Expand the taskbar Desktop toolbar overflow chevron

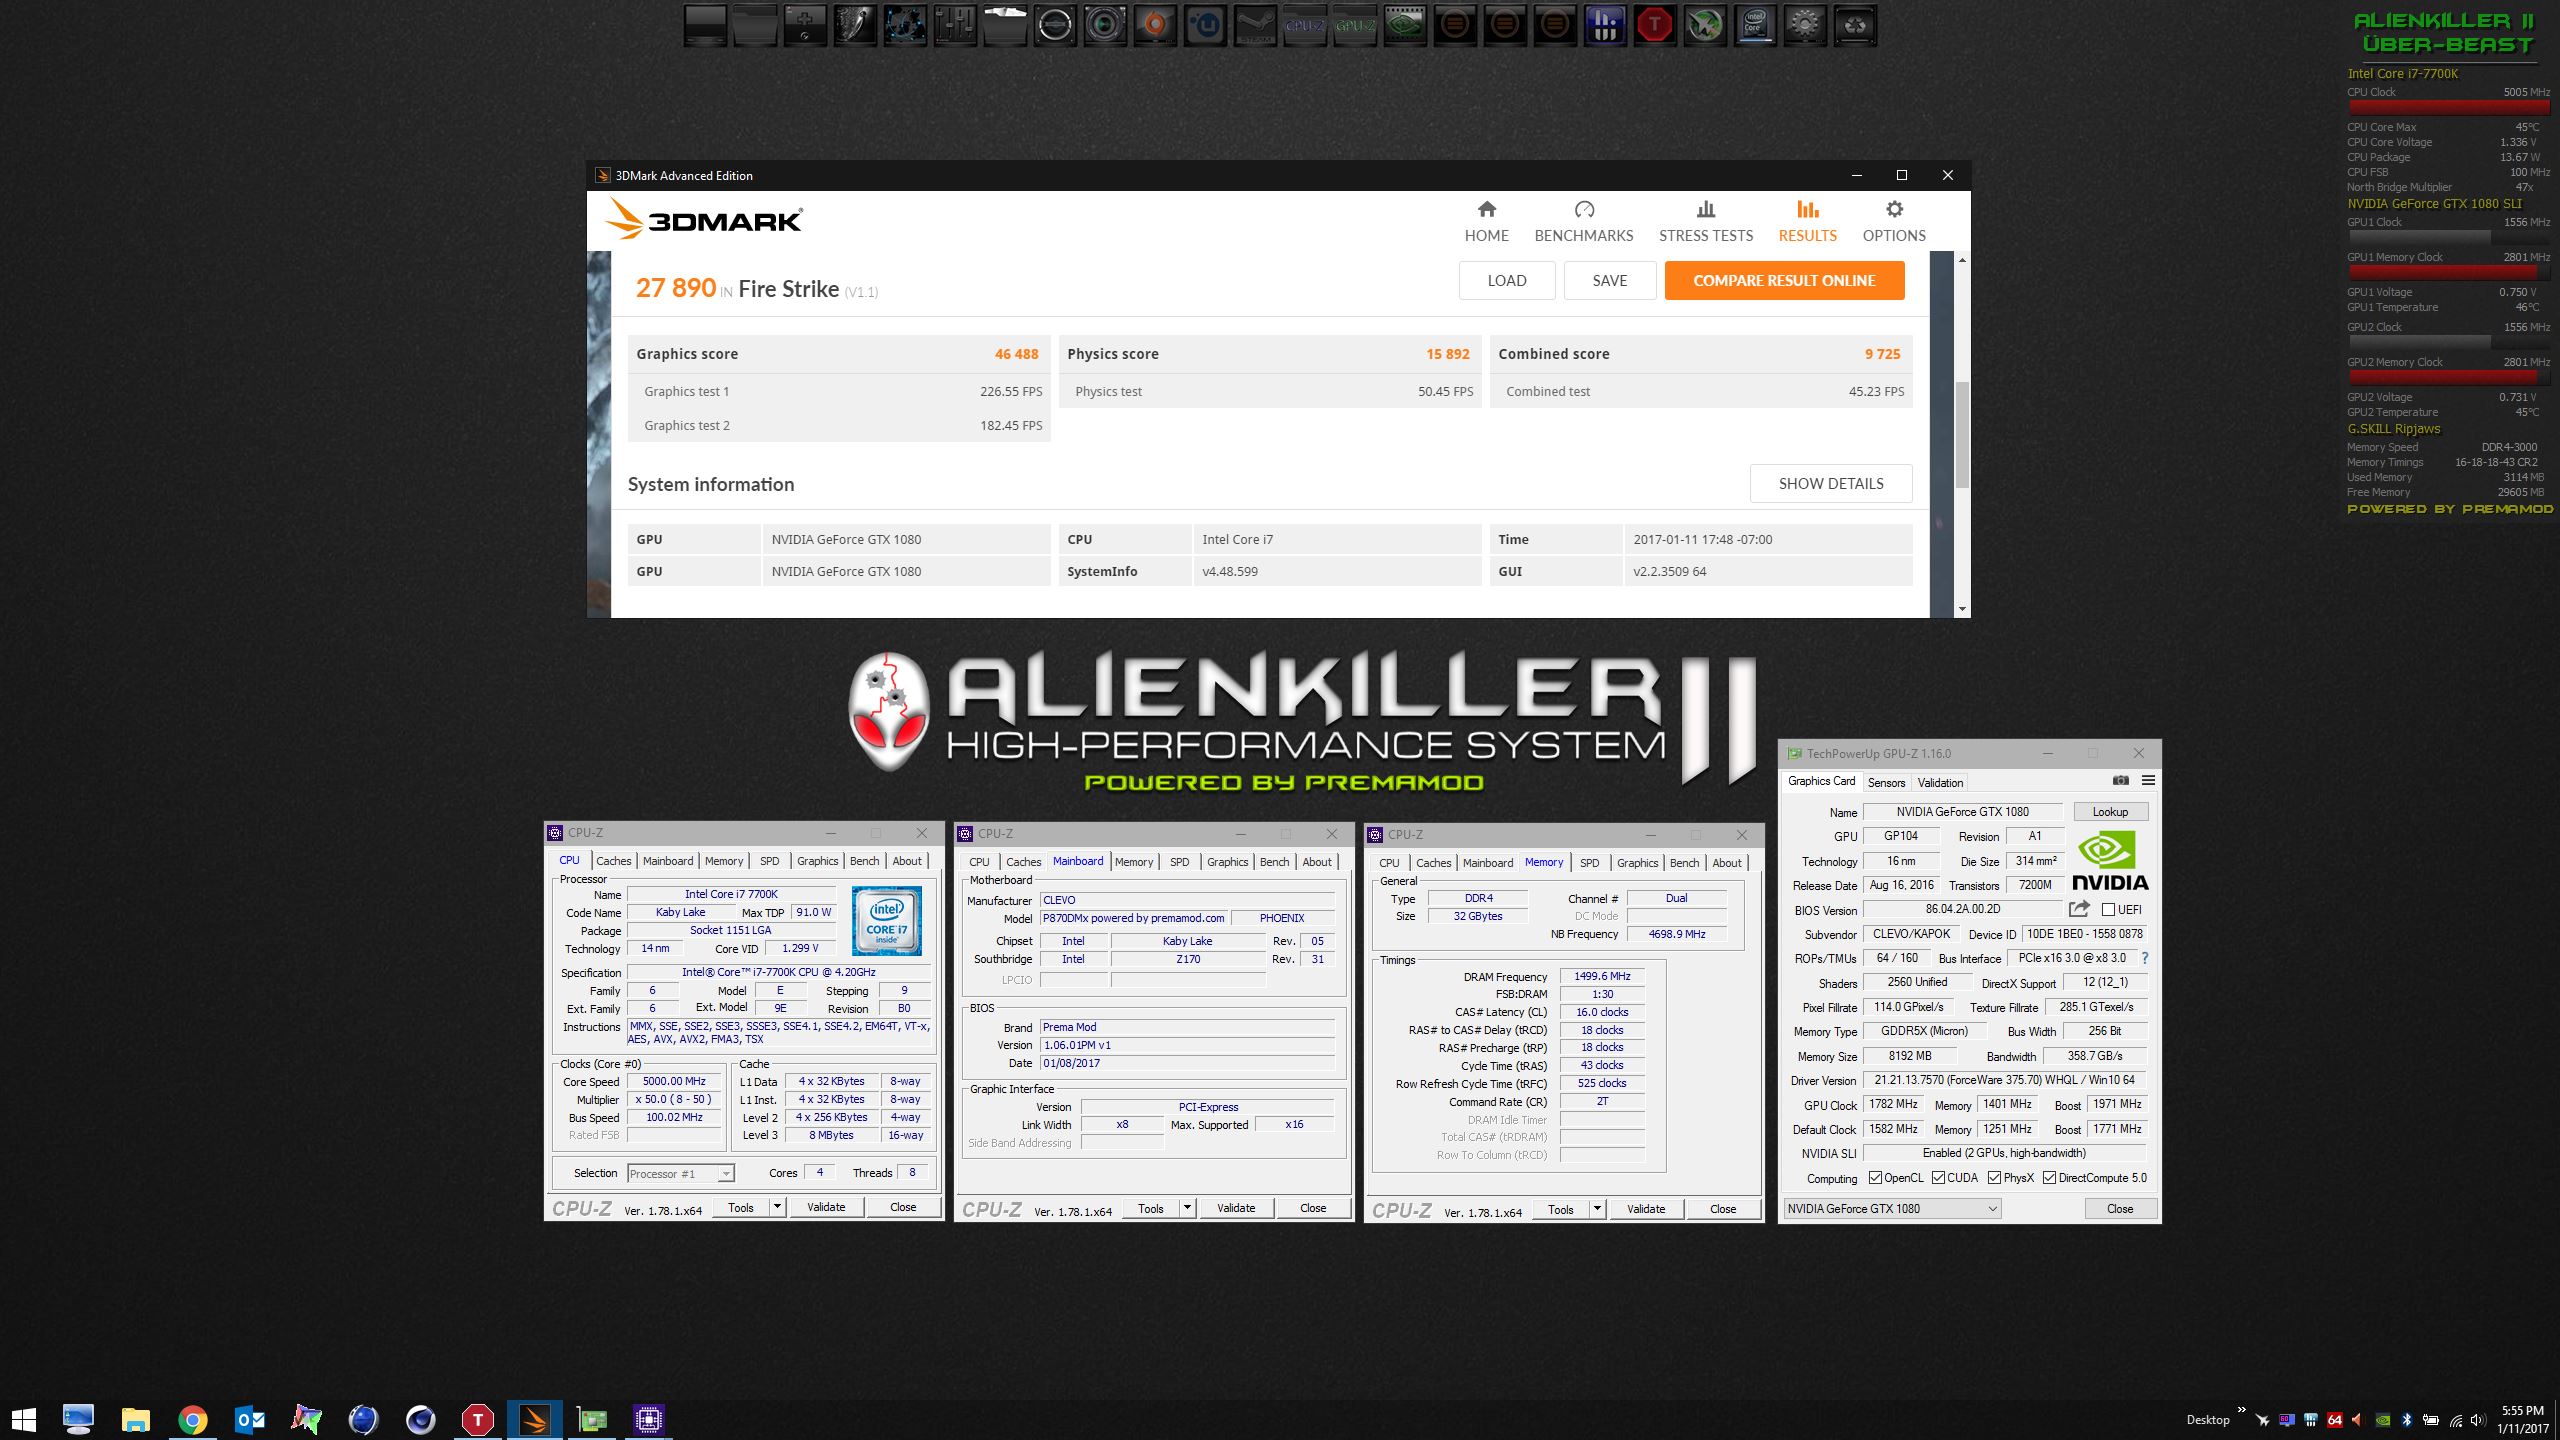(2241, 1409)
